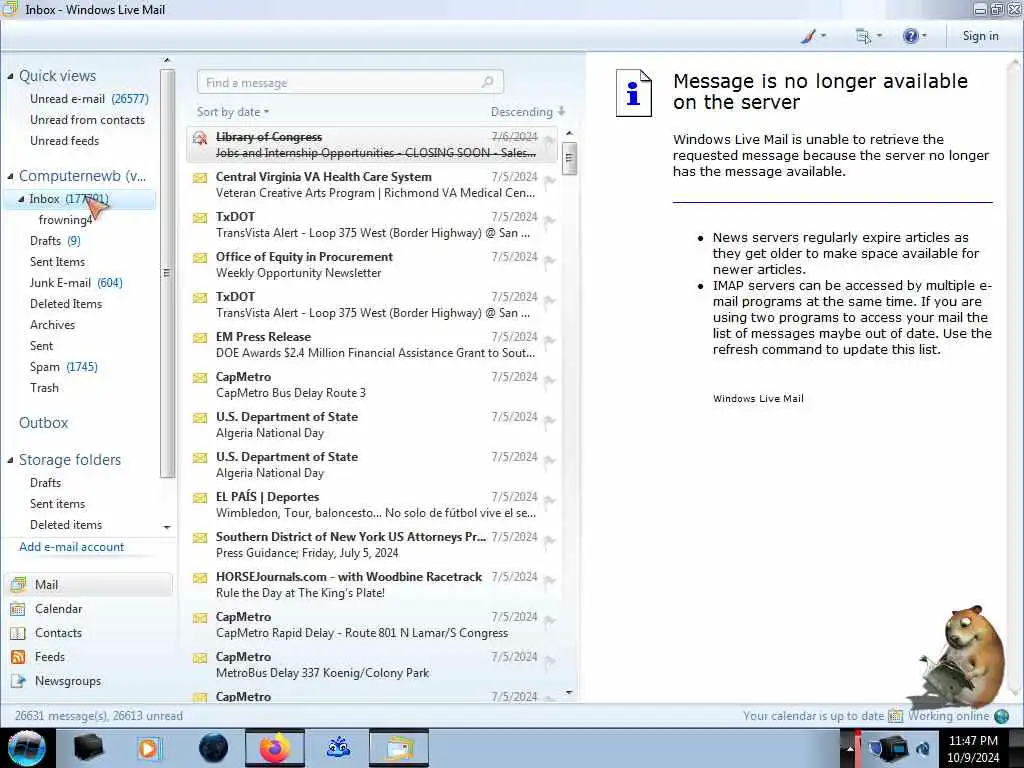
Task: Click the search magnifier in Find a message
Action: point(487,82)
